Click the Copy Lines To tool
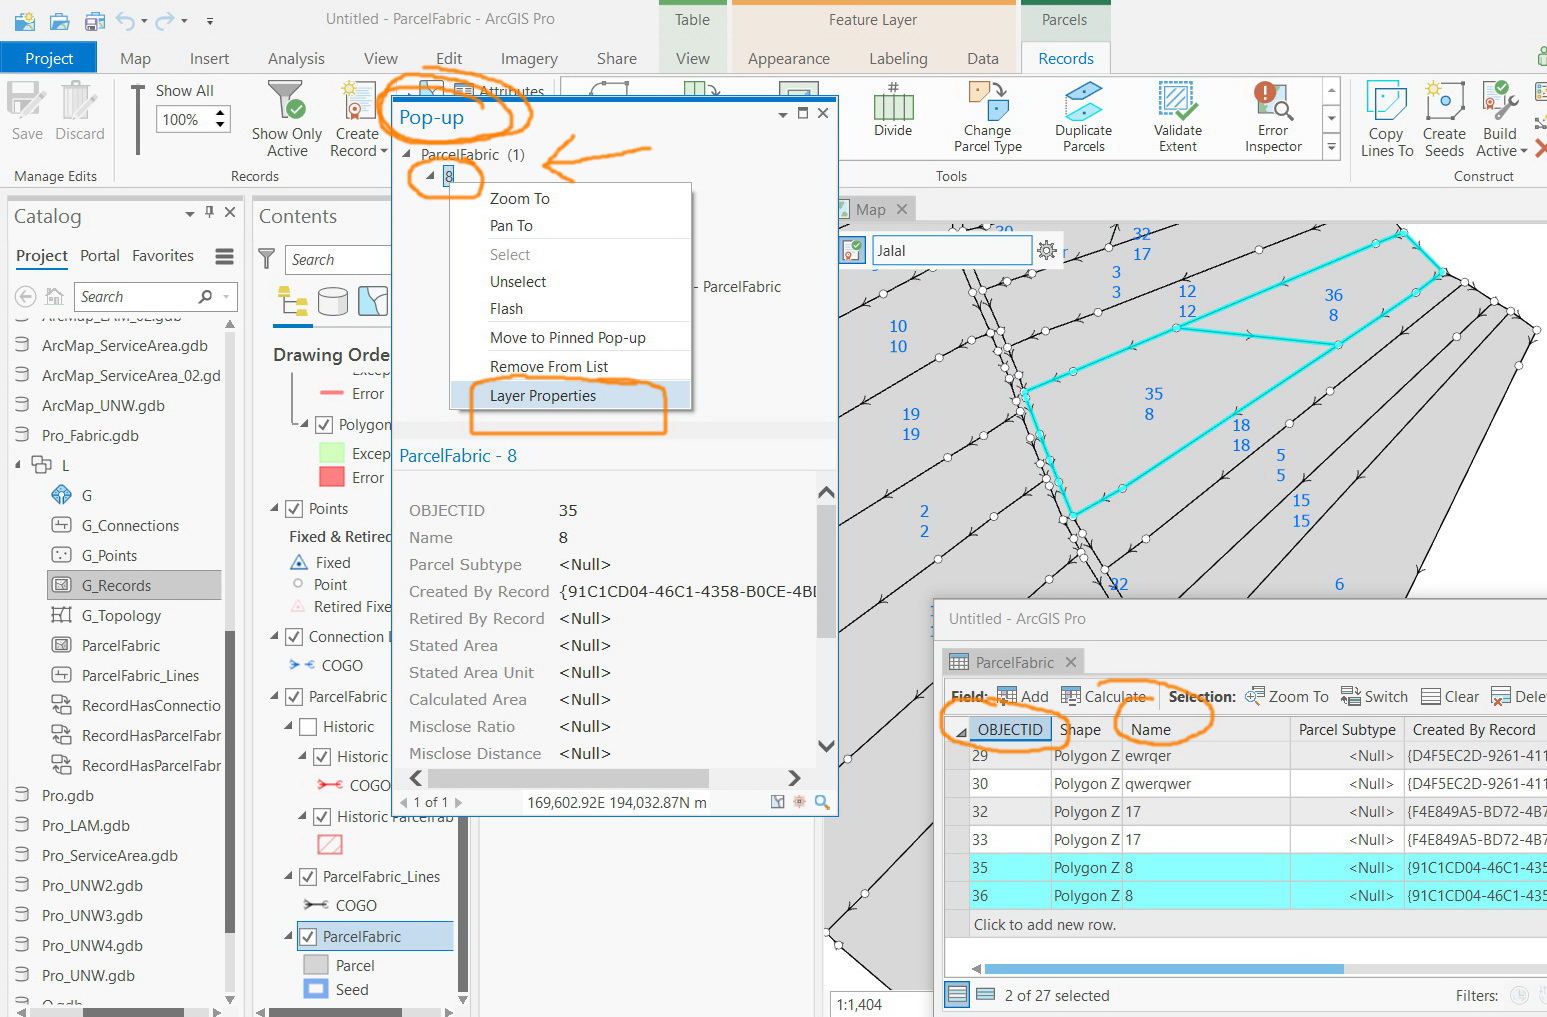Screen dimensions: 1547x1017 (x=1386, y=101)
